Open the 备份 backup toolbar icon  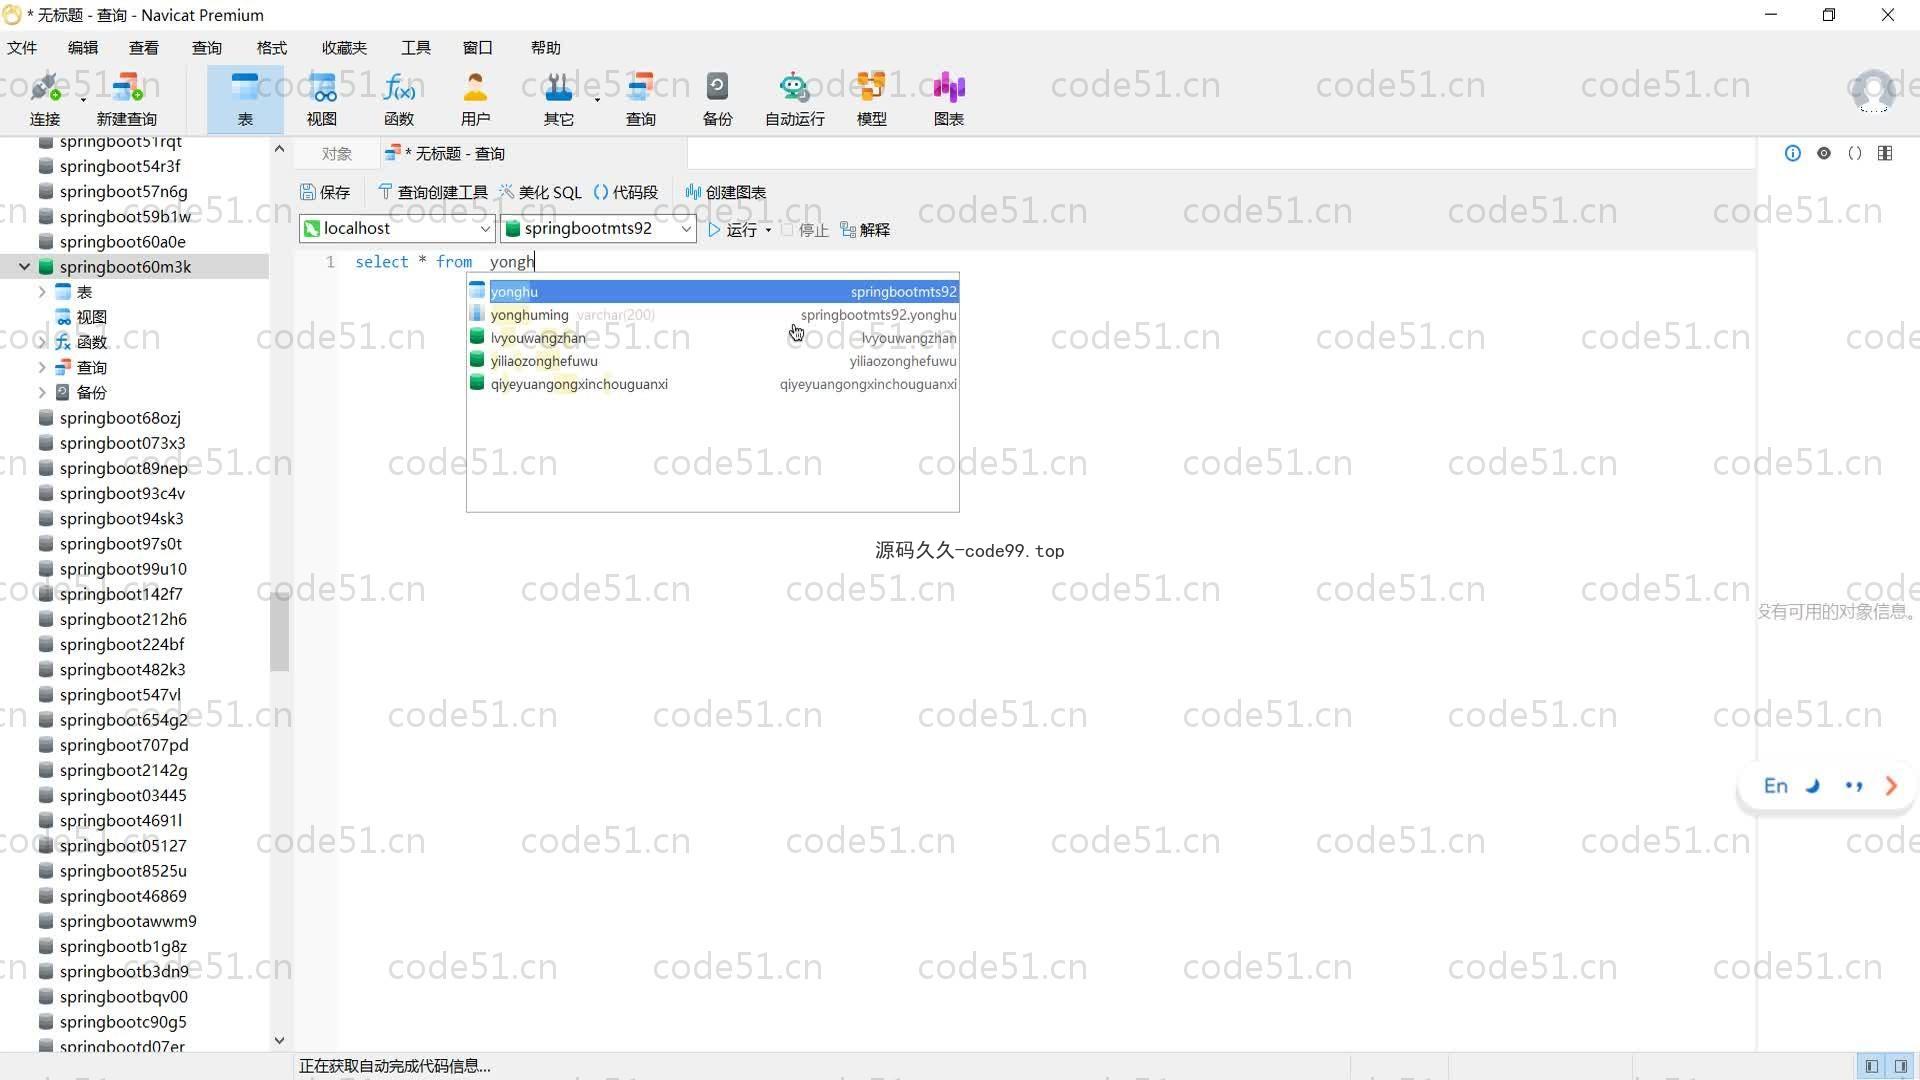[717, 99]
